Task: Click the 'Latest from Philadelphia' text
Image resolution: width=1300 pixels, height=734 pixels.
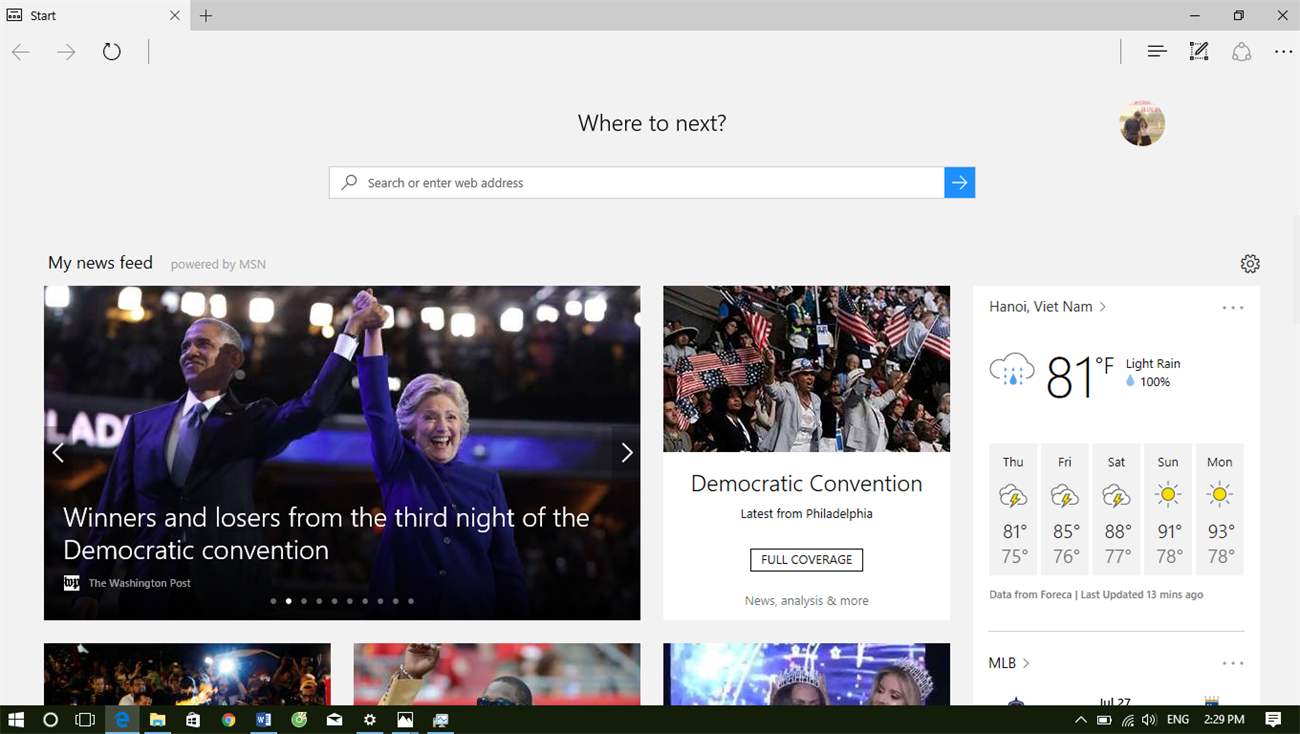Action: tap(807, 514)
